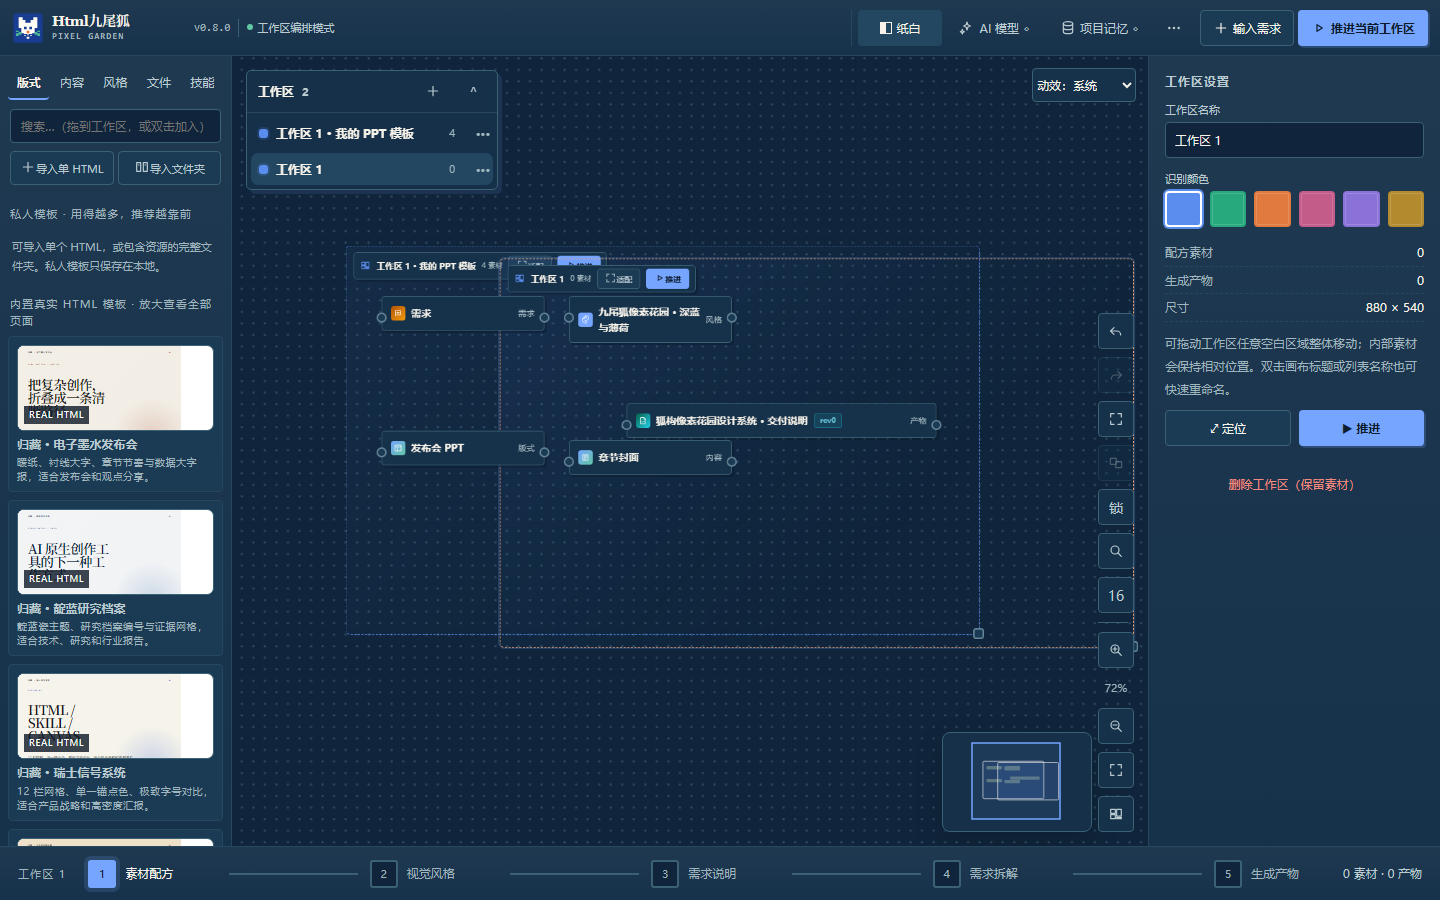Click the fit-view icon below the redo arrow
The image size is (1440, 900).
[1116, 419]
